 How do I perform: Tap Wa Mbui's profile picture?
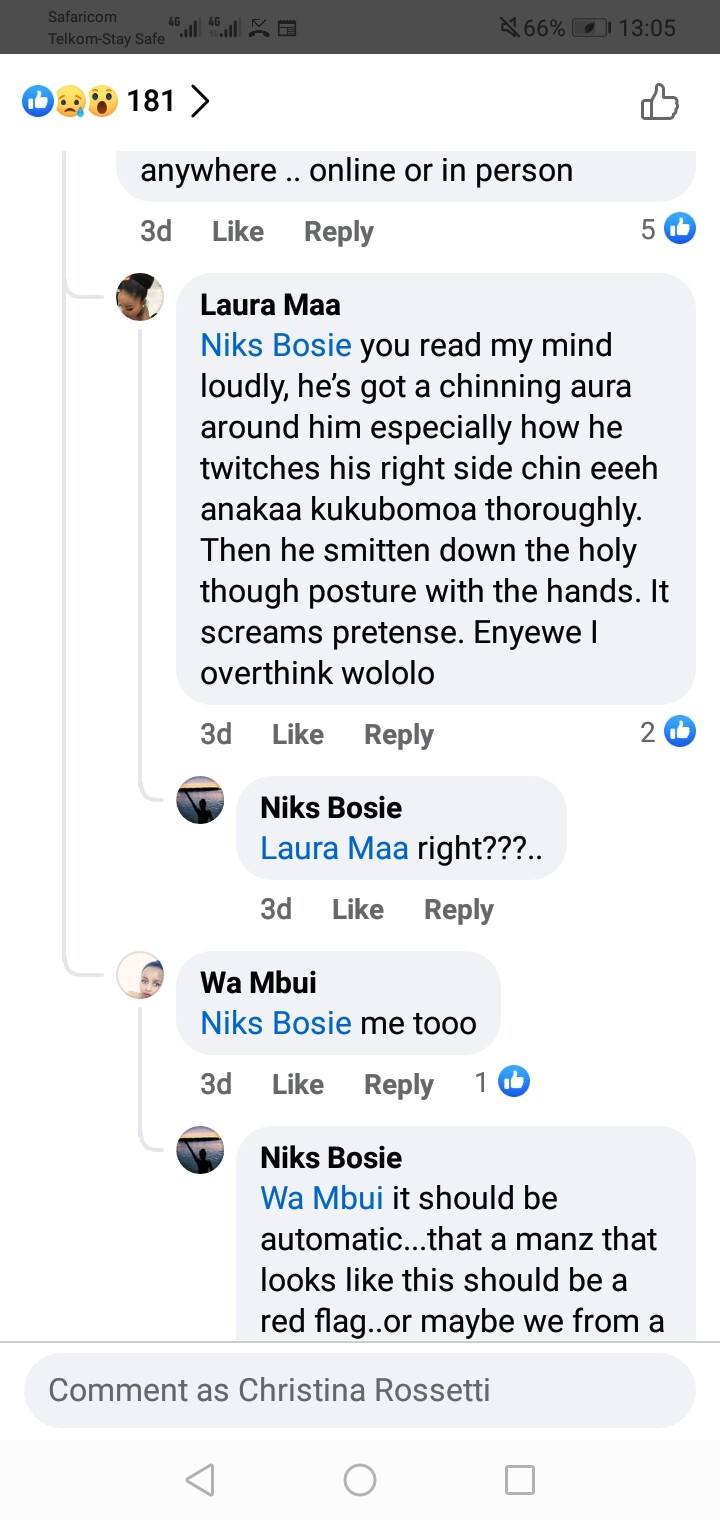(x=140, y=975)
